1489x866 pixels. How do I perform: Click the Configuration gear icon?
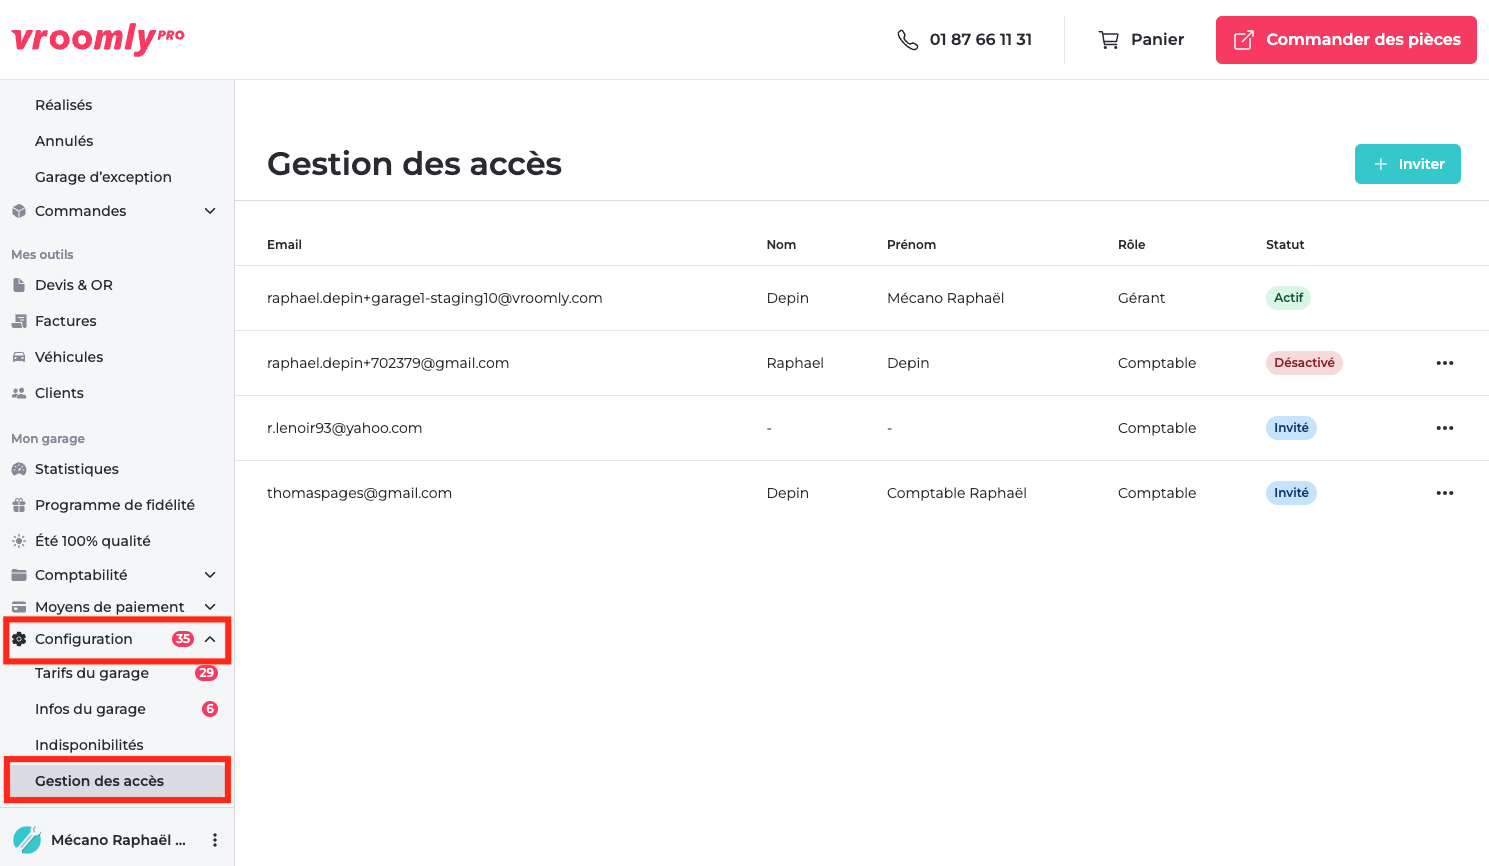[18, 638]
